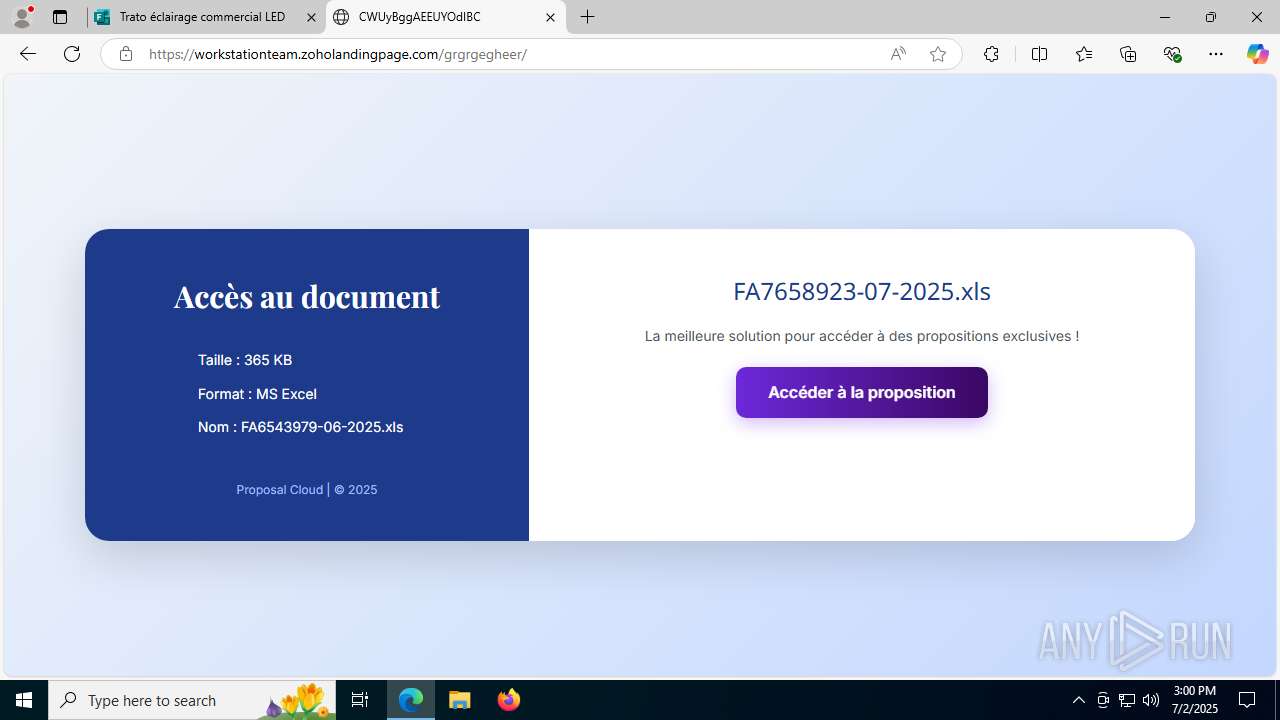
Task: Open the notification center
Action: [x=1247, y=700]
